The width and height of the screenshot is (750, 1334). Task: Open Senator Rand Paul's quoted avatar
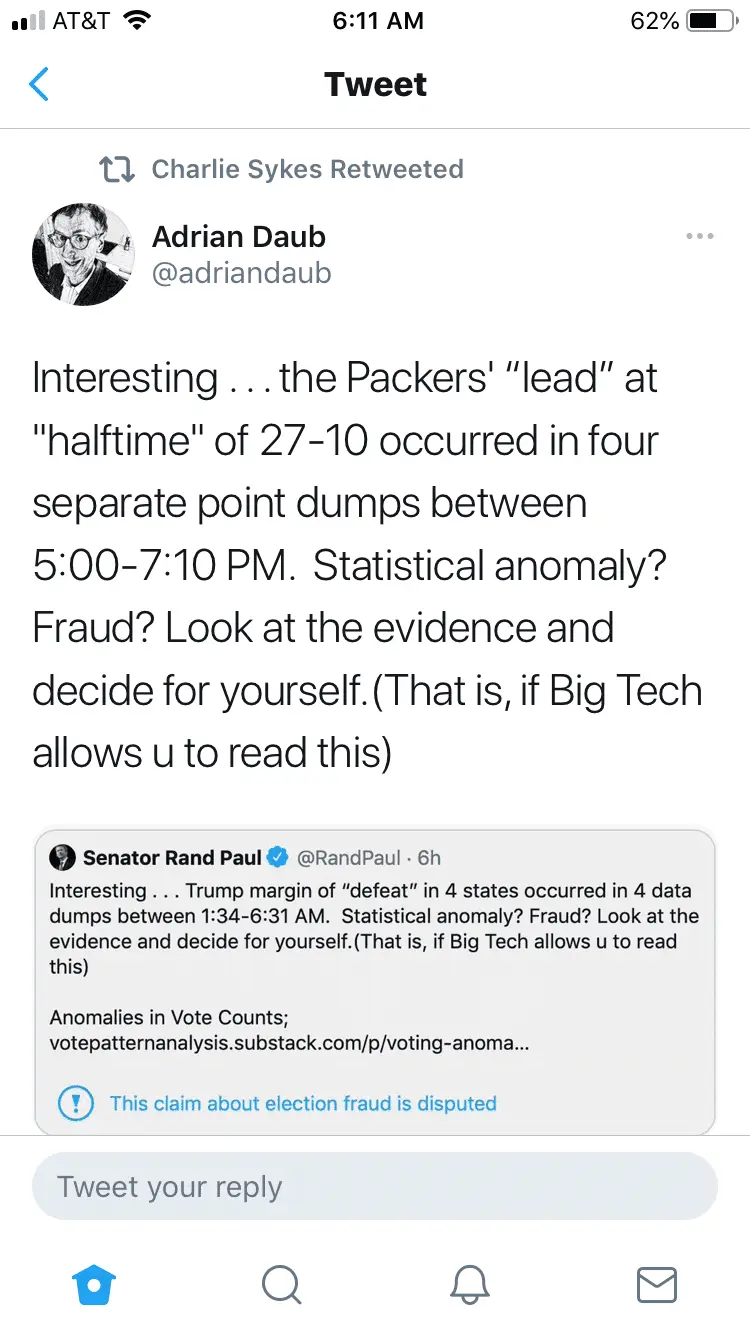pyautogui.click(x=63, y=857)
